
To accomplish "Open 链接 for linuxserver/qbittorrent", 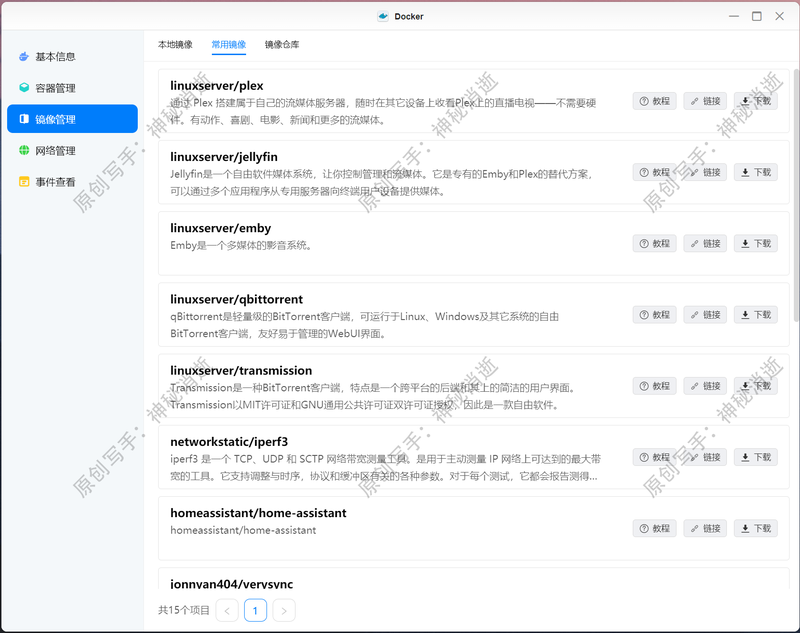I will click(705, 315).
